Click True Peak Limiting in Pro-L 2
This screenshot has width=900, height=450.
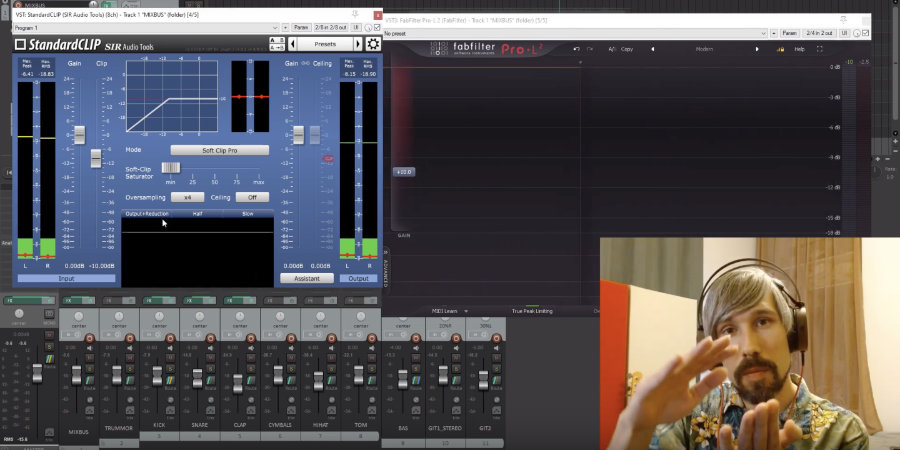(x=532, y=311)
